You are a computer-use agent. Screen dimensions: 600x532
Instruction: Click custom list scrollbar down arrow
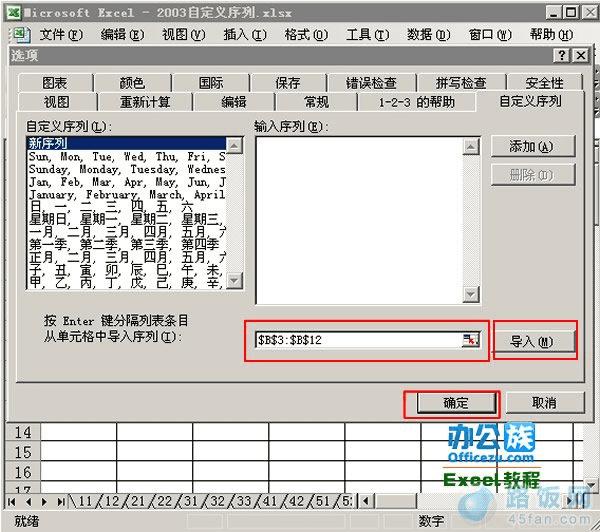(x=234, y=281)
